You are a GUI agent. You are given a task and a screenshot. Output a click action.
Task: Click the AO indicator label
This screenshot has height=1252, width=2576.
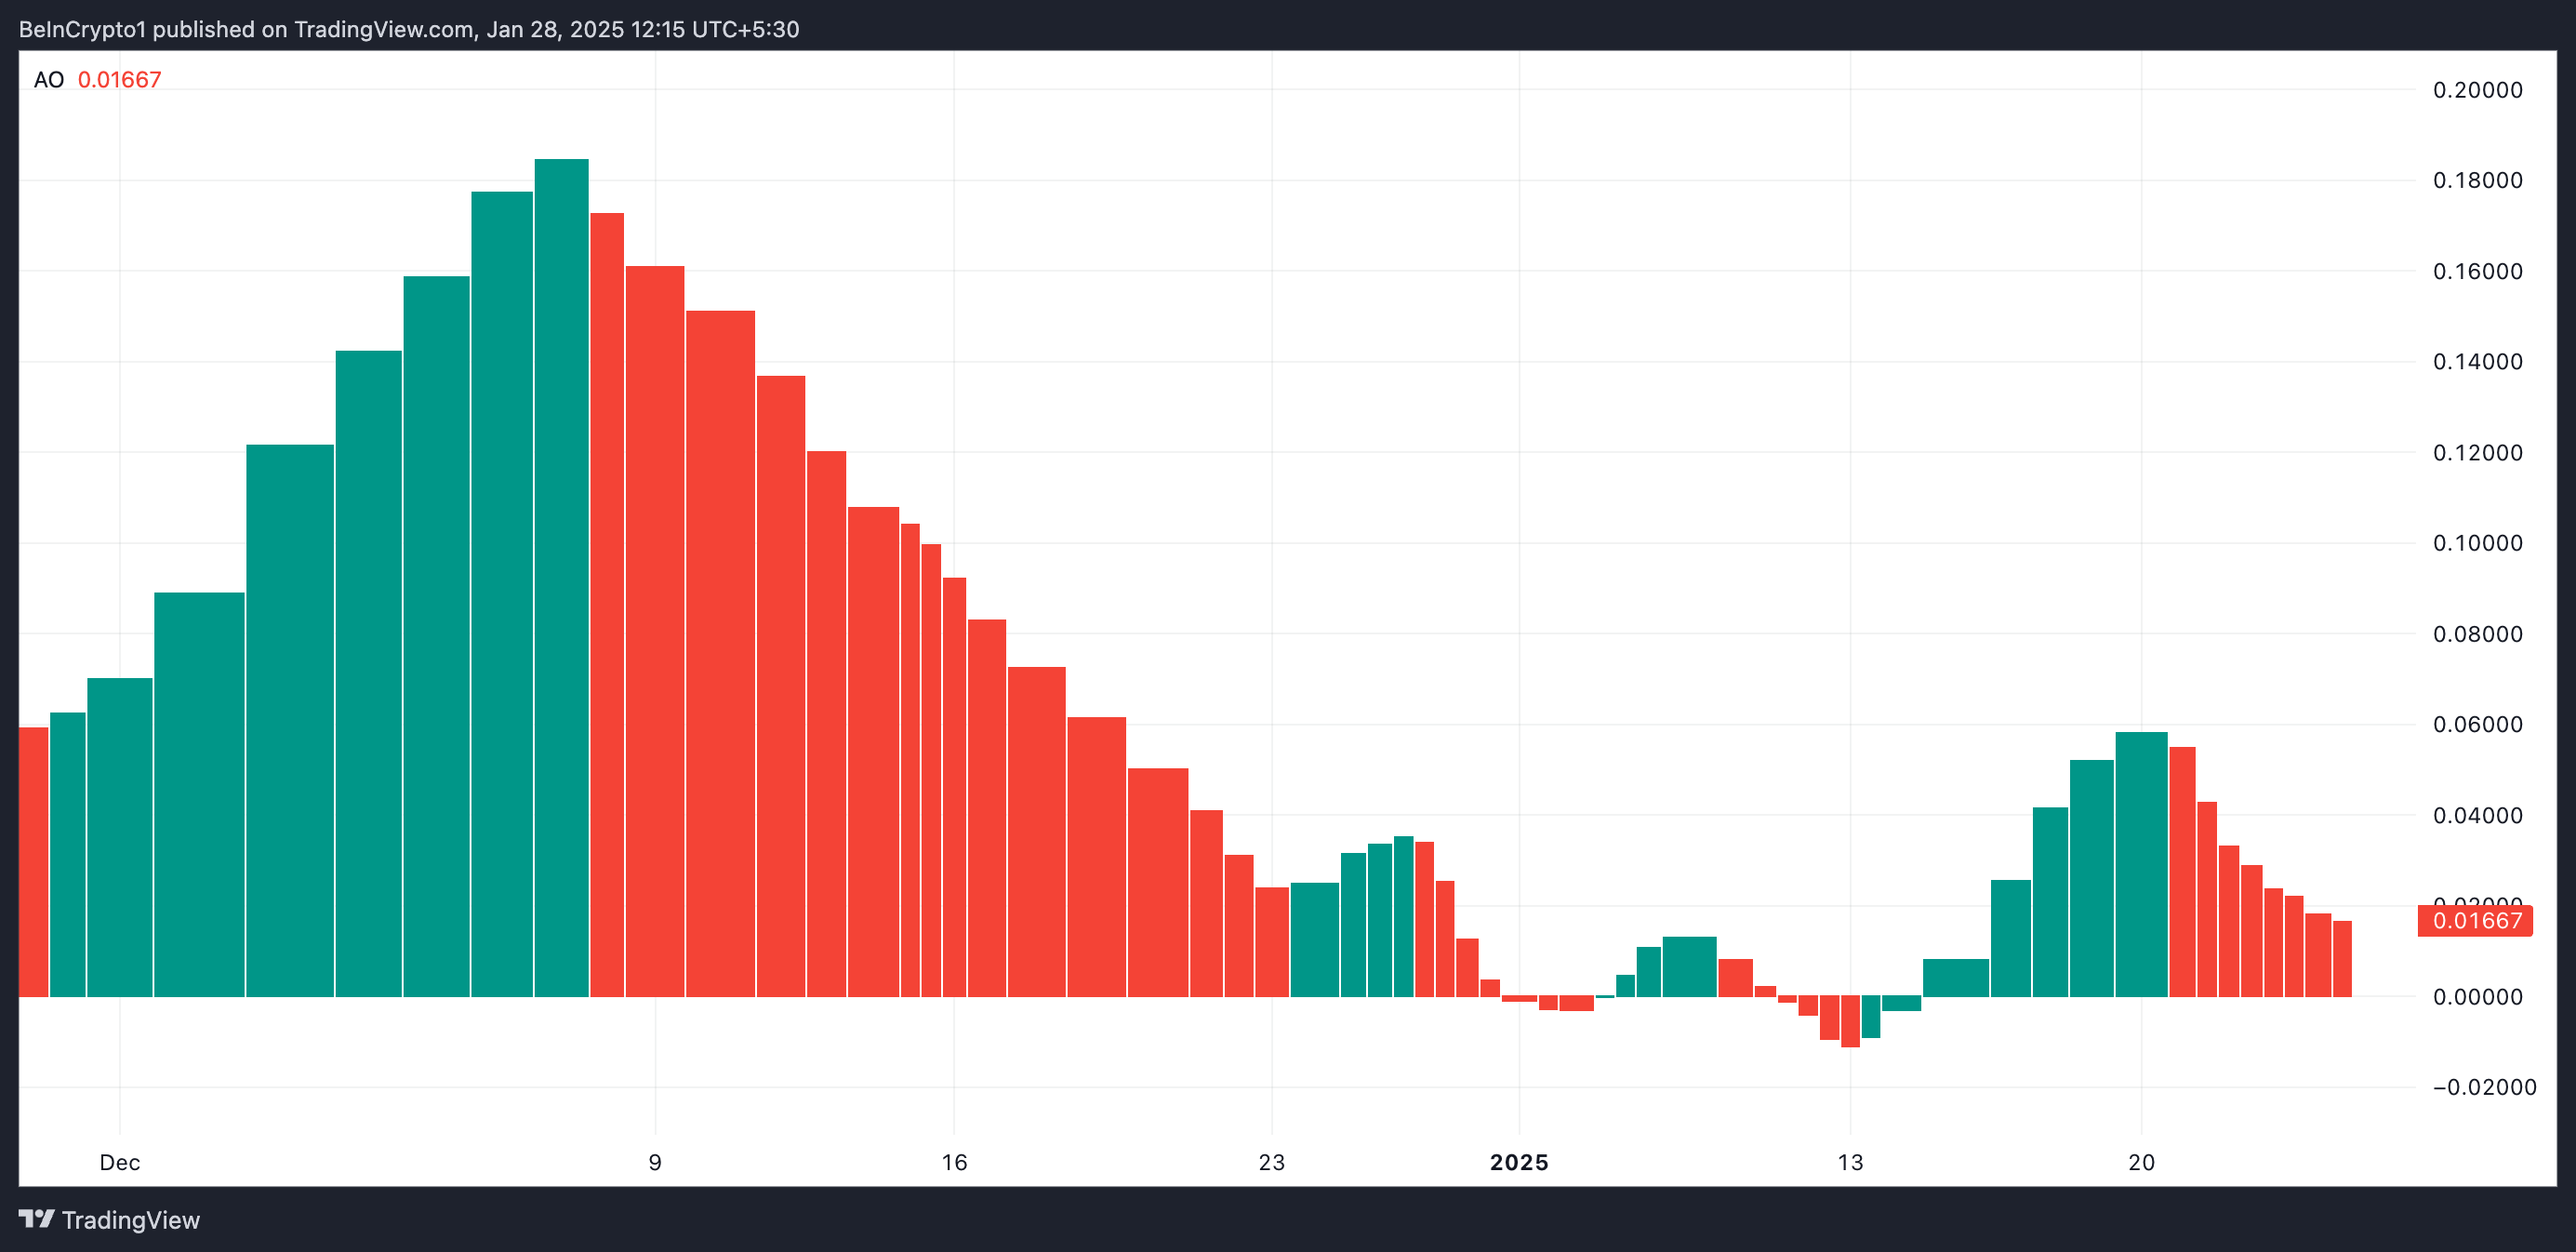tap(48, 80)
